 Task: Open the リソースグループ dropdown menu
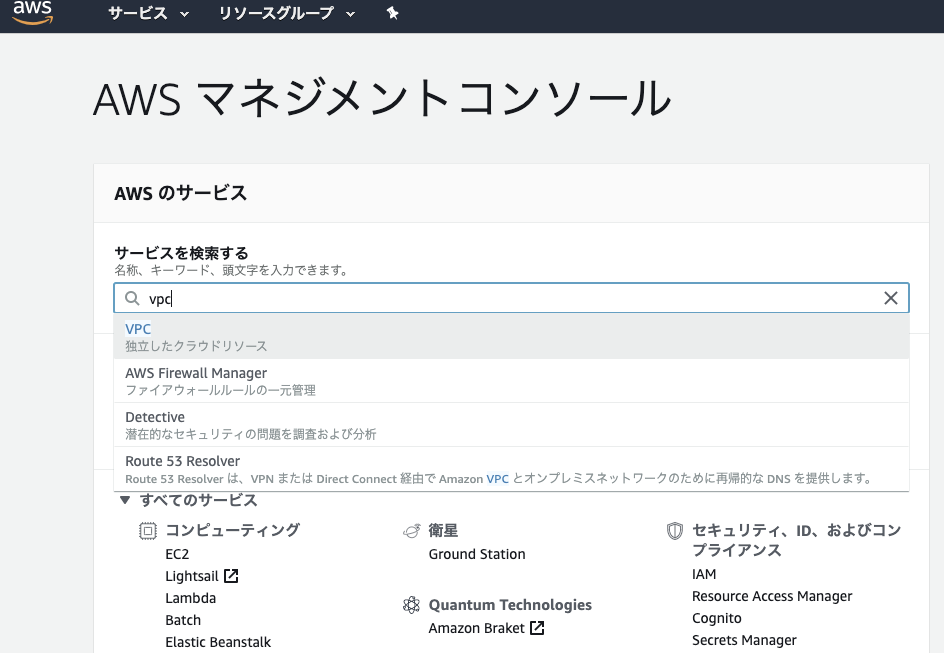coord(287,14)
